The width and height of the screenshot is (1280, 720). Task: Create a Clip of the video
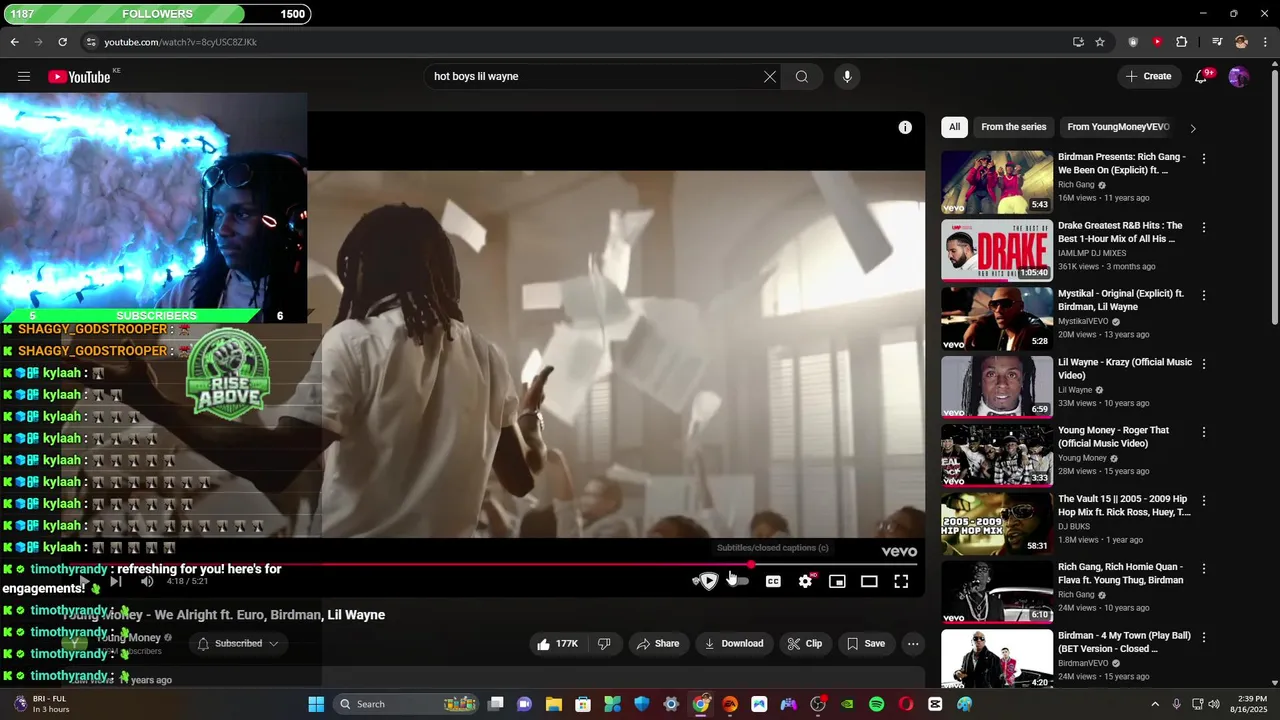pyautogui.click(x=804, y=644)
